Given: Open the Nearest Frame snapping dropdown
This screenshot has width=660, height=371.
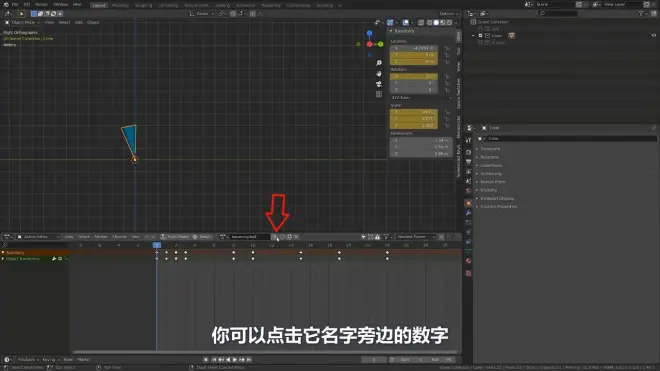Looking at the screenshot, I should 416,237.
